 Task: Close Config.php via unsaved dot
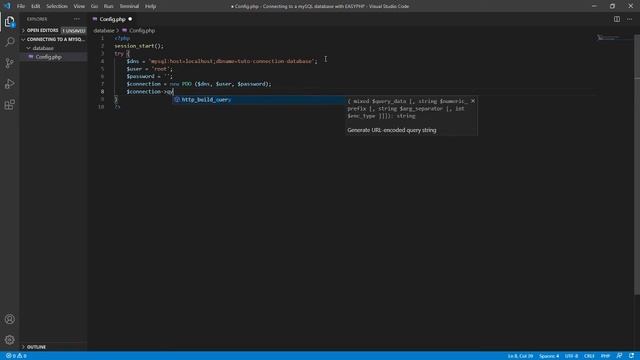coord(130,19)
